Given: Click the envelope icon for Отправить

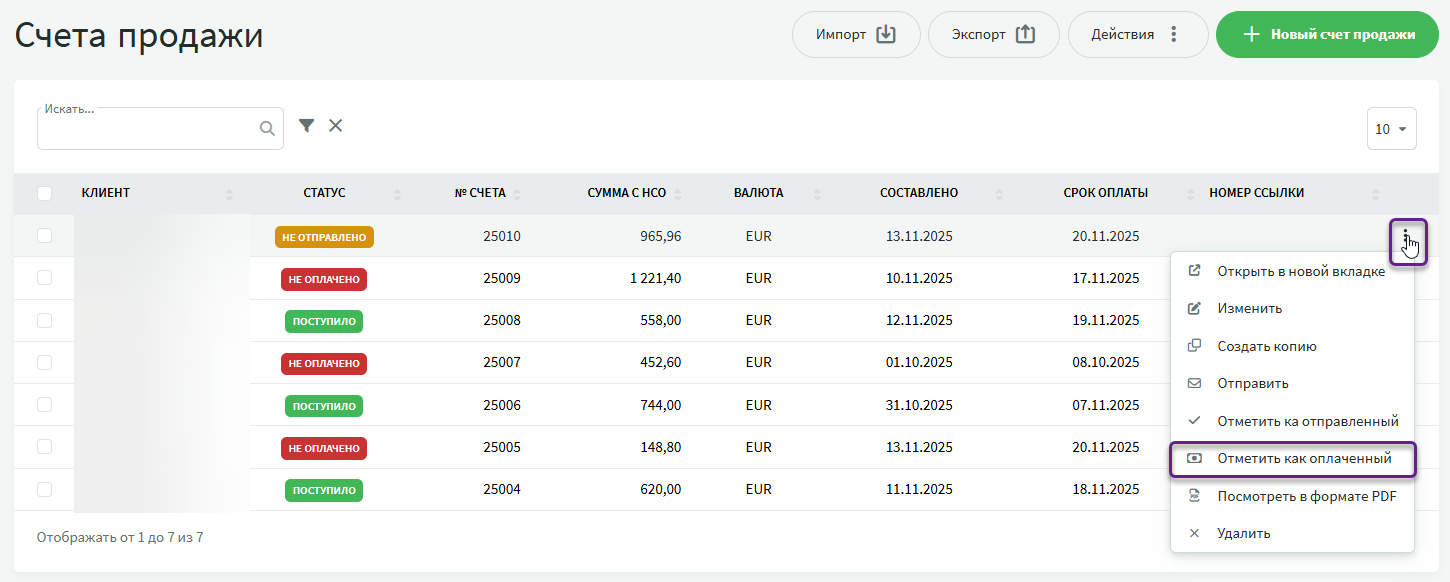Looking at the screenshot, I should coord(1194,383).
